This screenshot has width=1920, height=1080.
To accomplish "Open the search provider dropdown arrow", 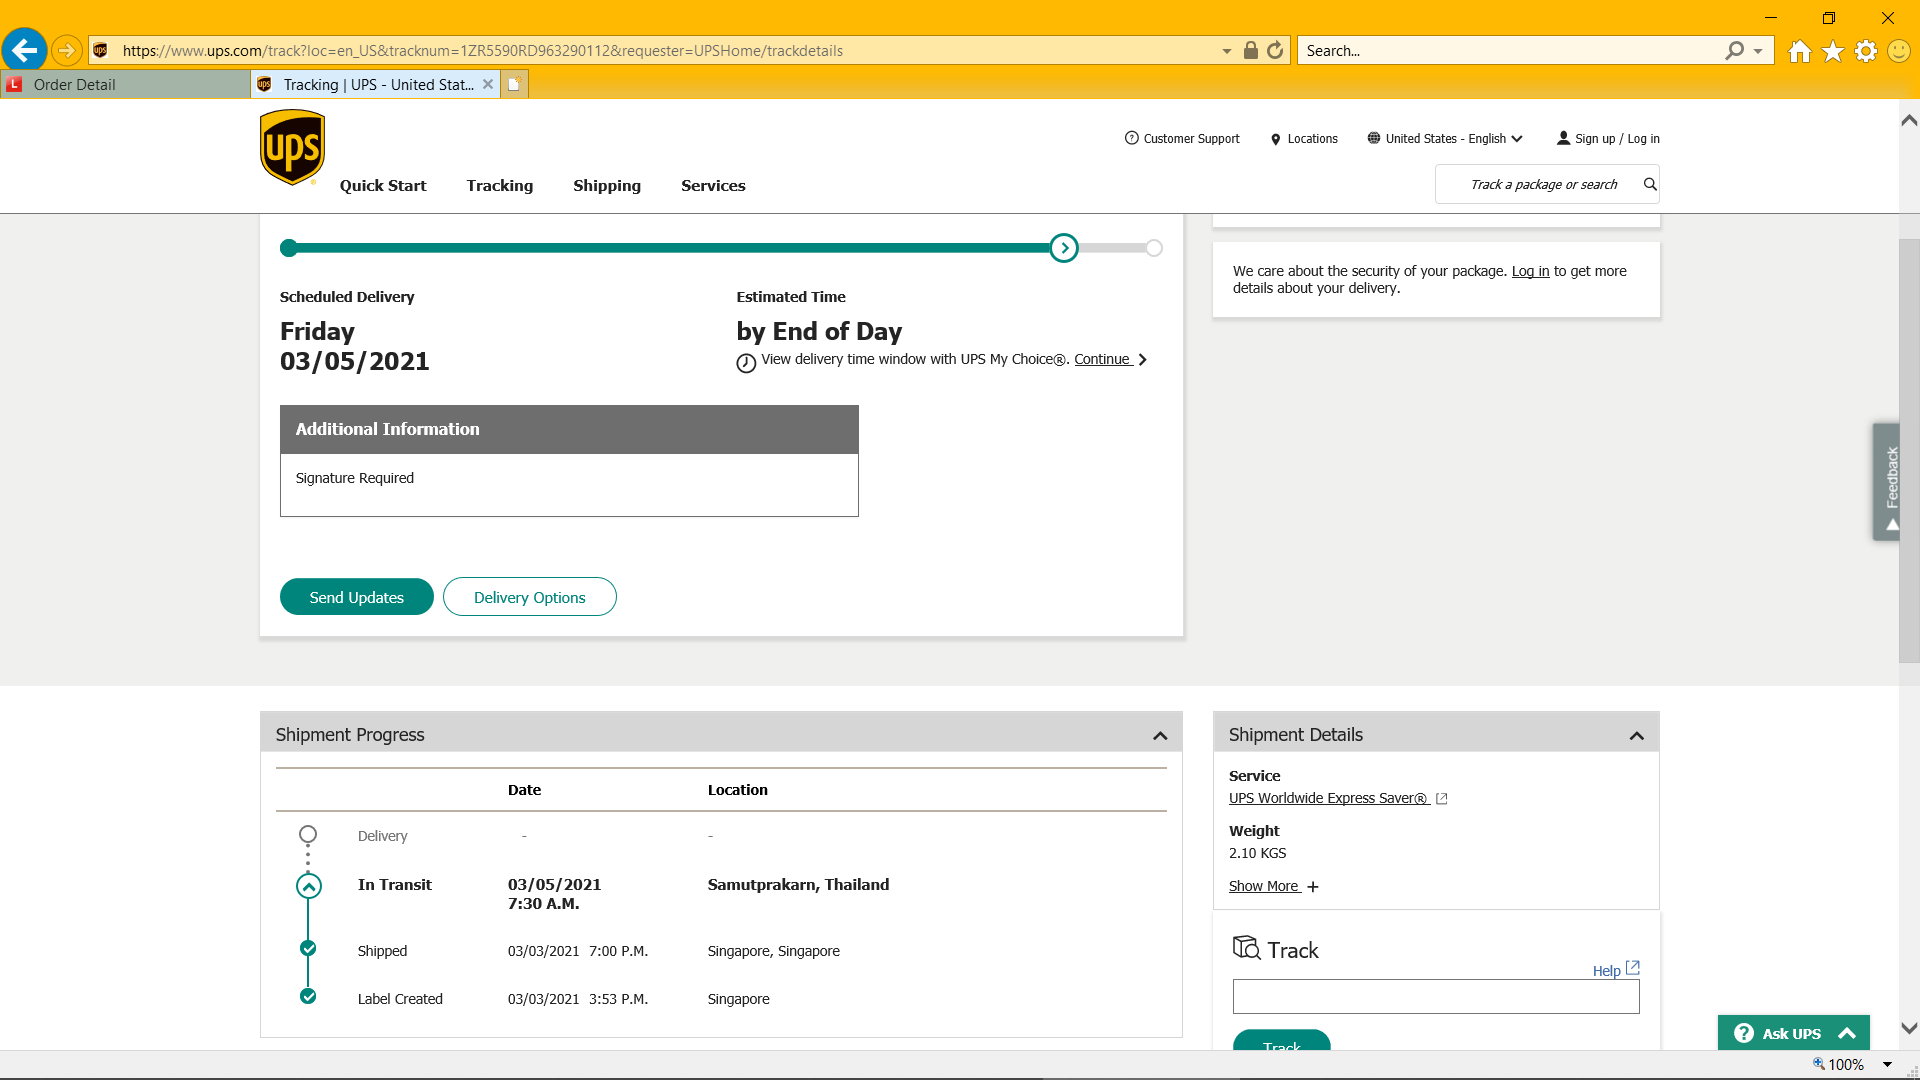I will [1758, 51].
